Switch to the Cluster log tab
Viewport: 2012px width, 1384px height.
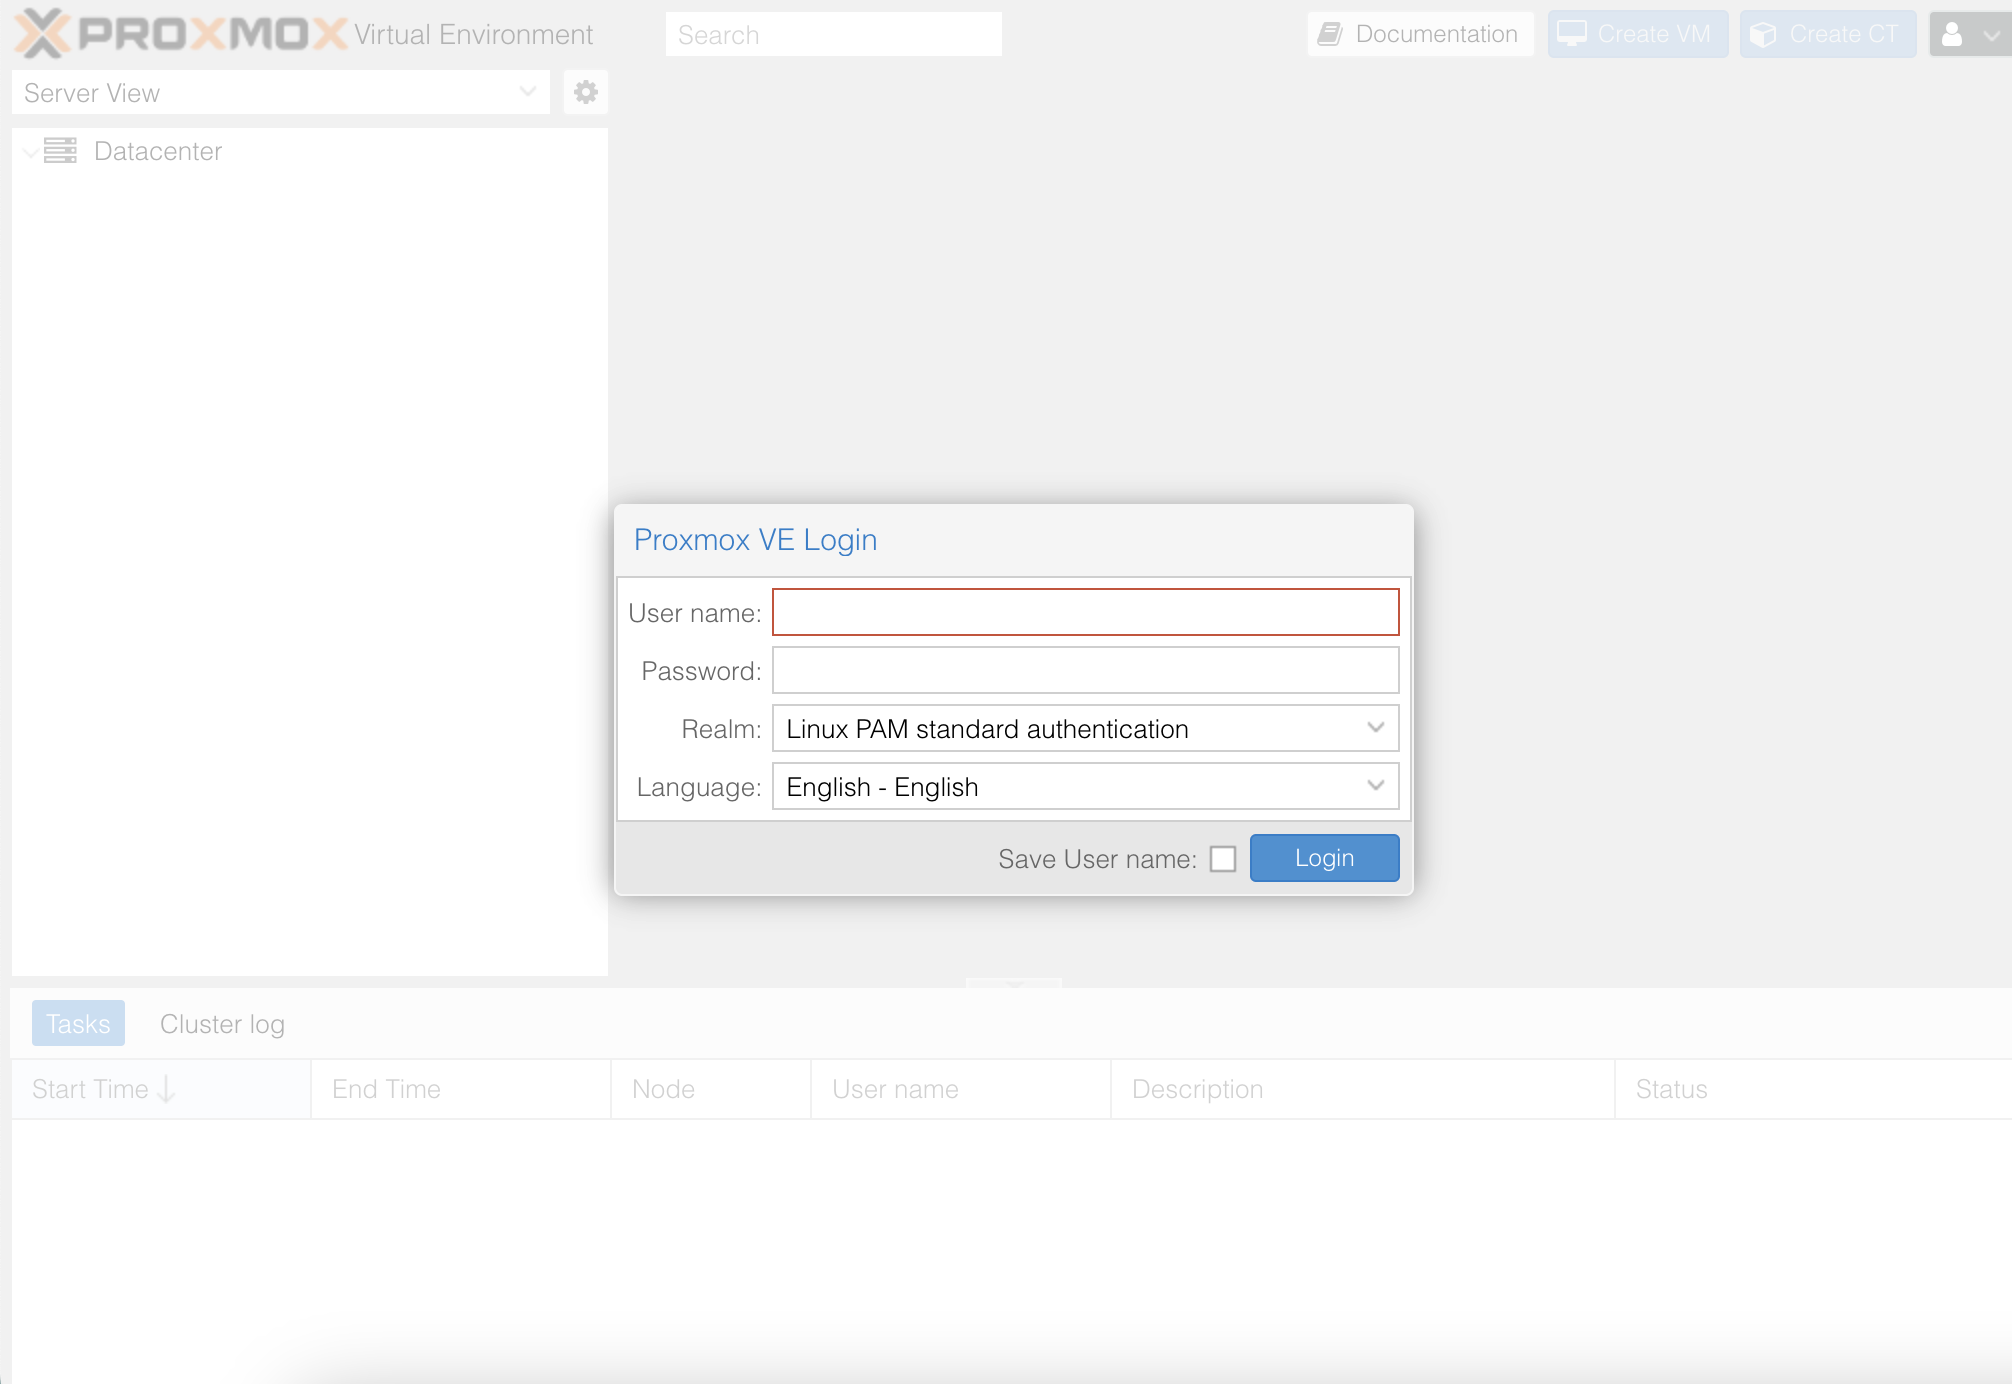pyautogui.click(x=221, y=1023)
